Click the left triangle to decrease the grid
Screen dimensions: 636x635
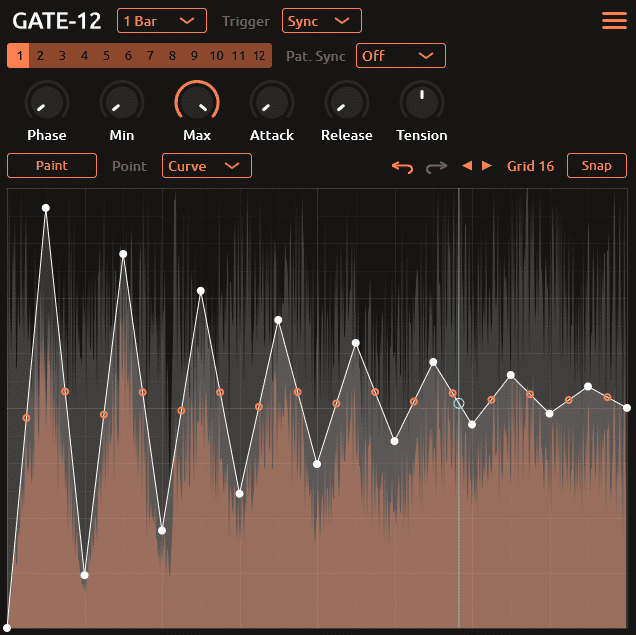(x=467, y=165)
